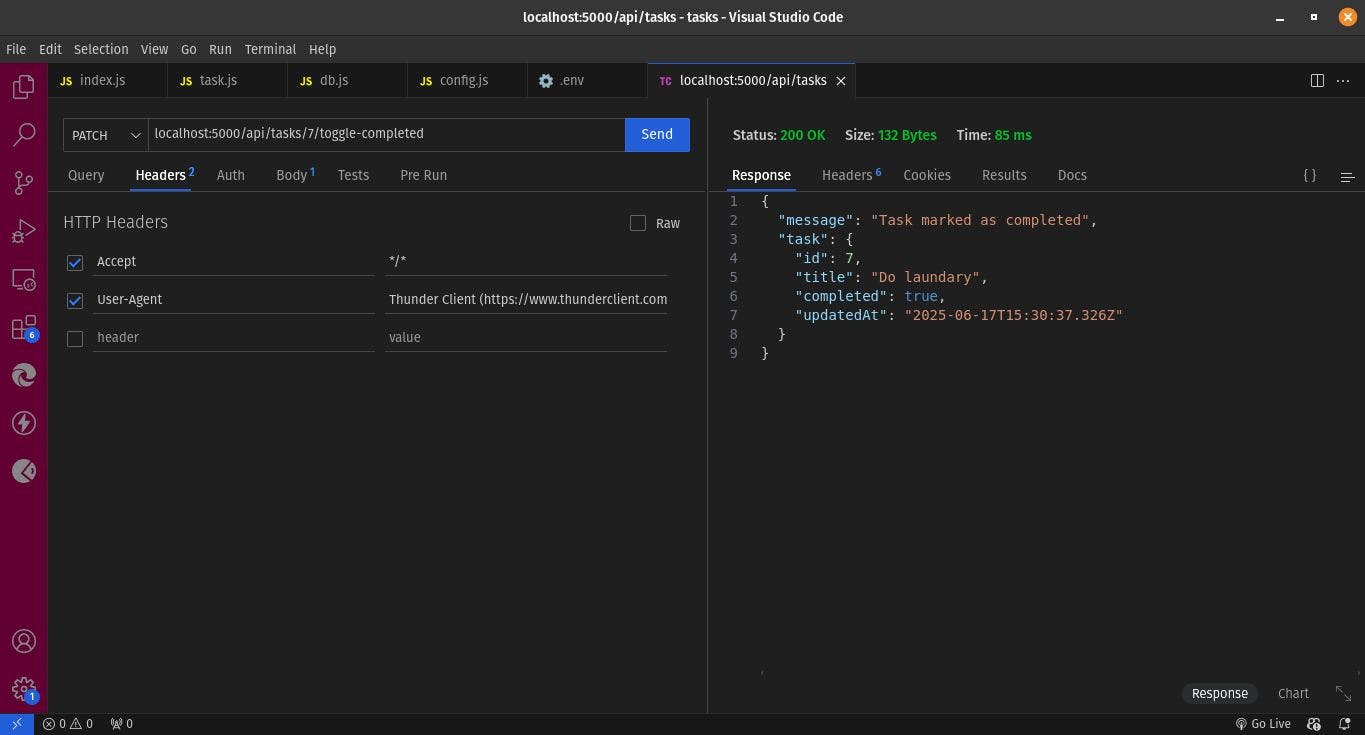
Task: Open the Terminal menu
Action: click(270, 49)
